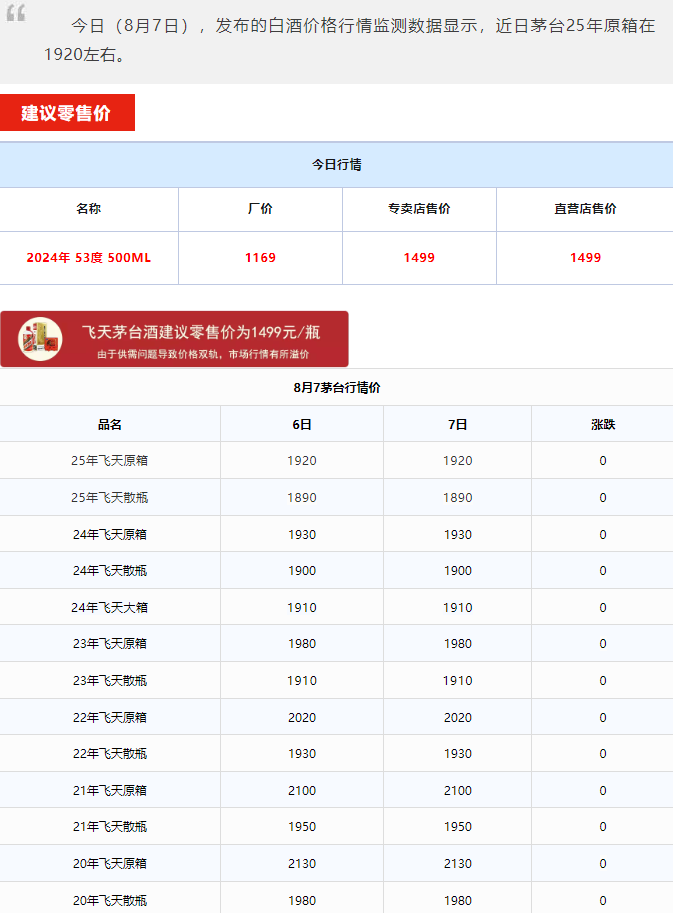Image resolution: width=673 pixels, height=913 pixels.
Task: Click the 1169 factory price value
Action: (x=260, y=258)
